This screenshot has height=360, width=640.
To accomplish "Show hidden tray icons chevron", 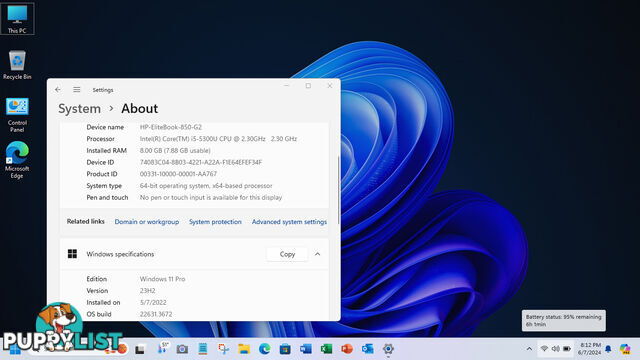I will pyautogui.click(x=529, y=349).
